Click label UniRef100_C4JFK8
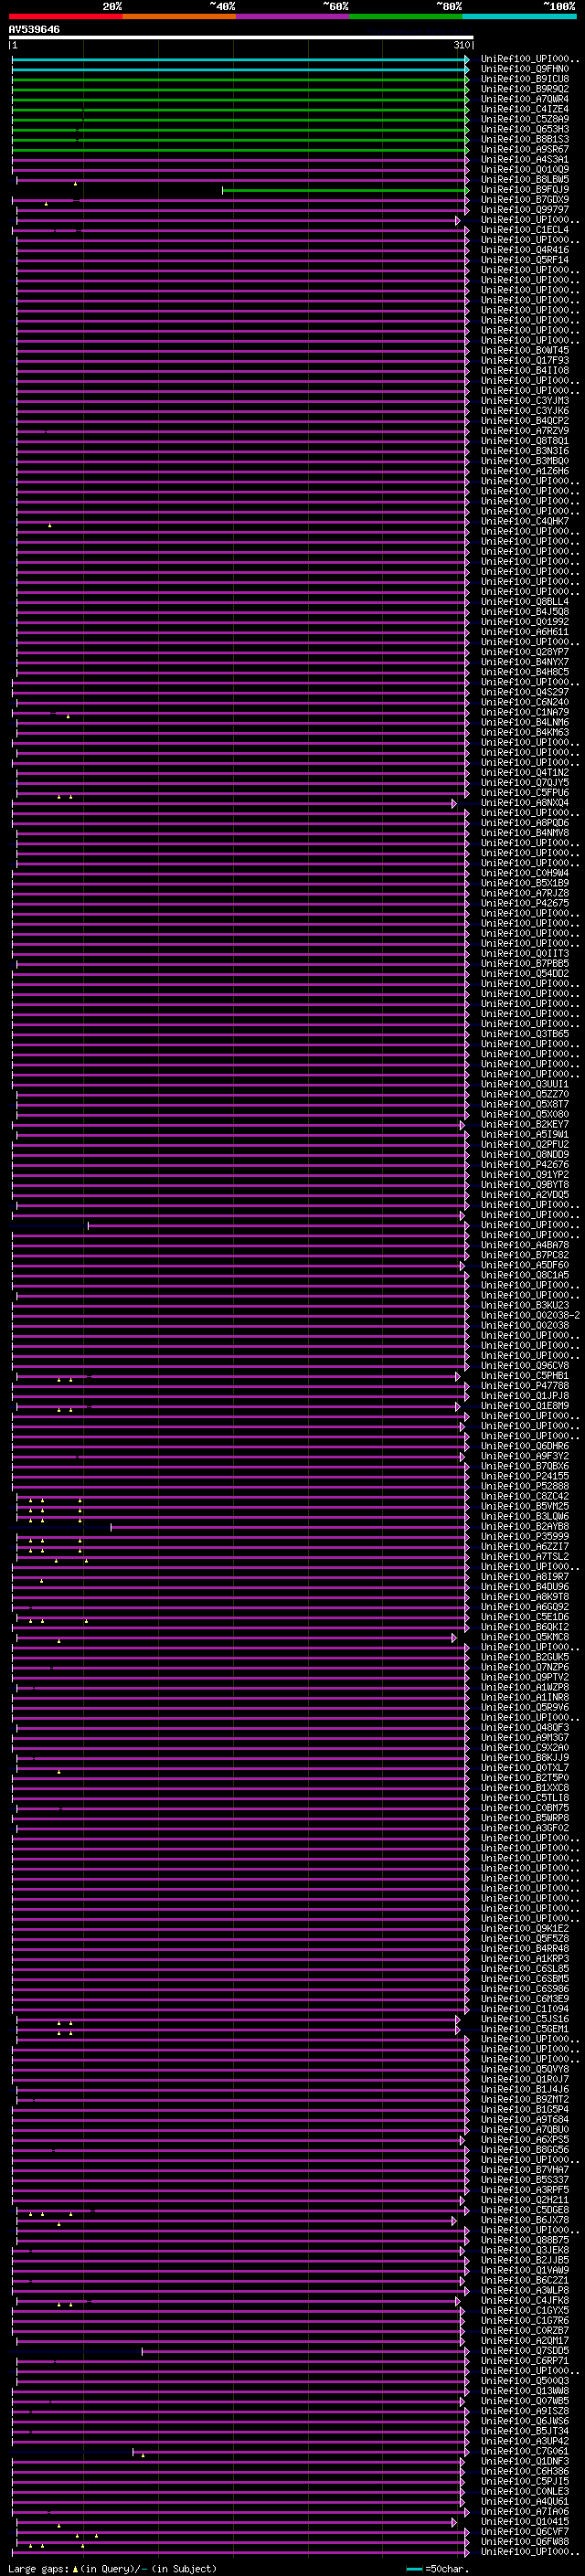This screenshot has height=2576, width=585. coord(525,2300)
